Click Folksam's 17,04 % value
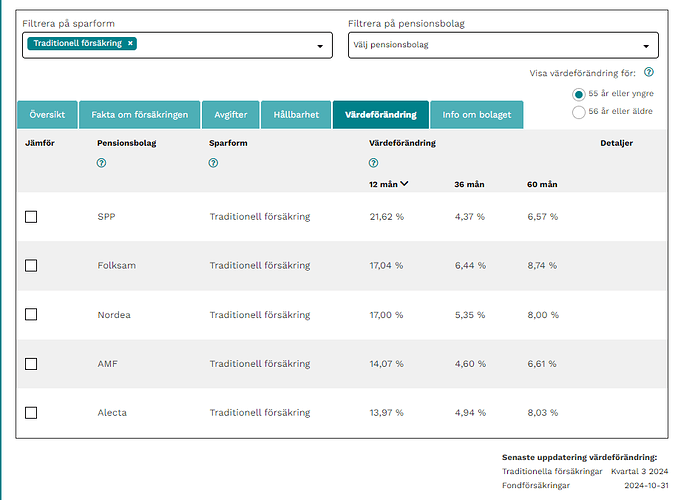 386,266
